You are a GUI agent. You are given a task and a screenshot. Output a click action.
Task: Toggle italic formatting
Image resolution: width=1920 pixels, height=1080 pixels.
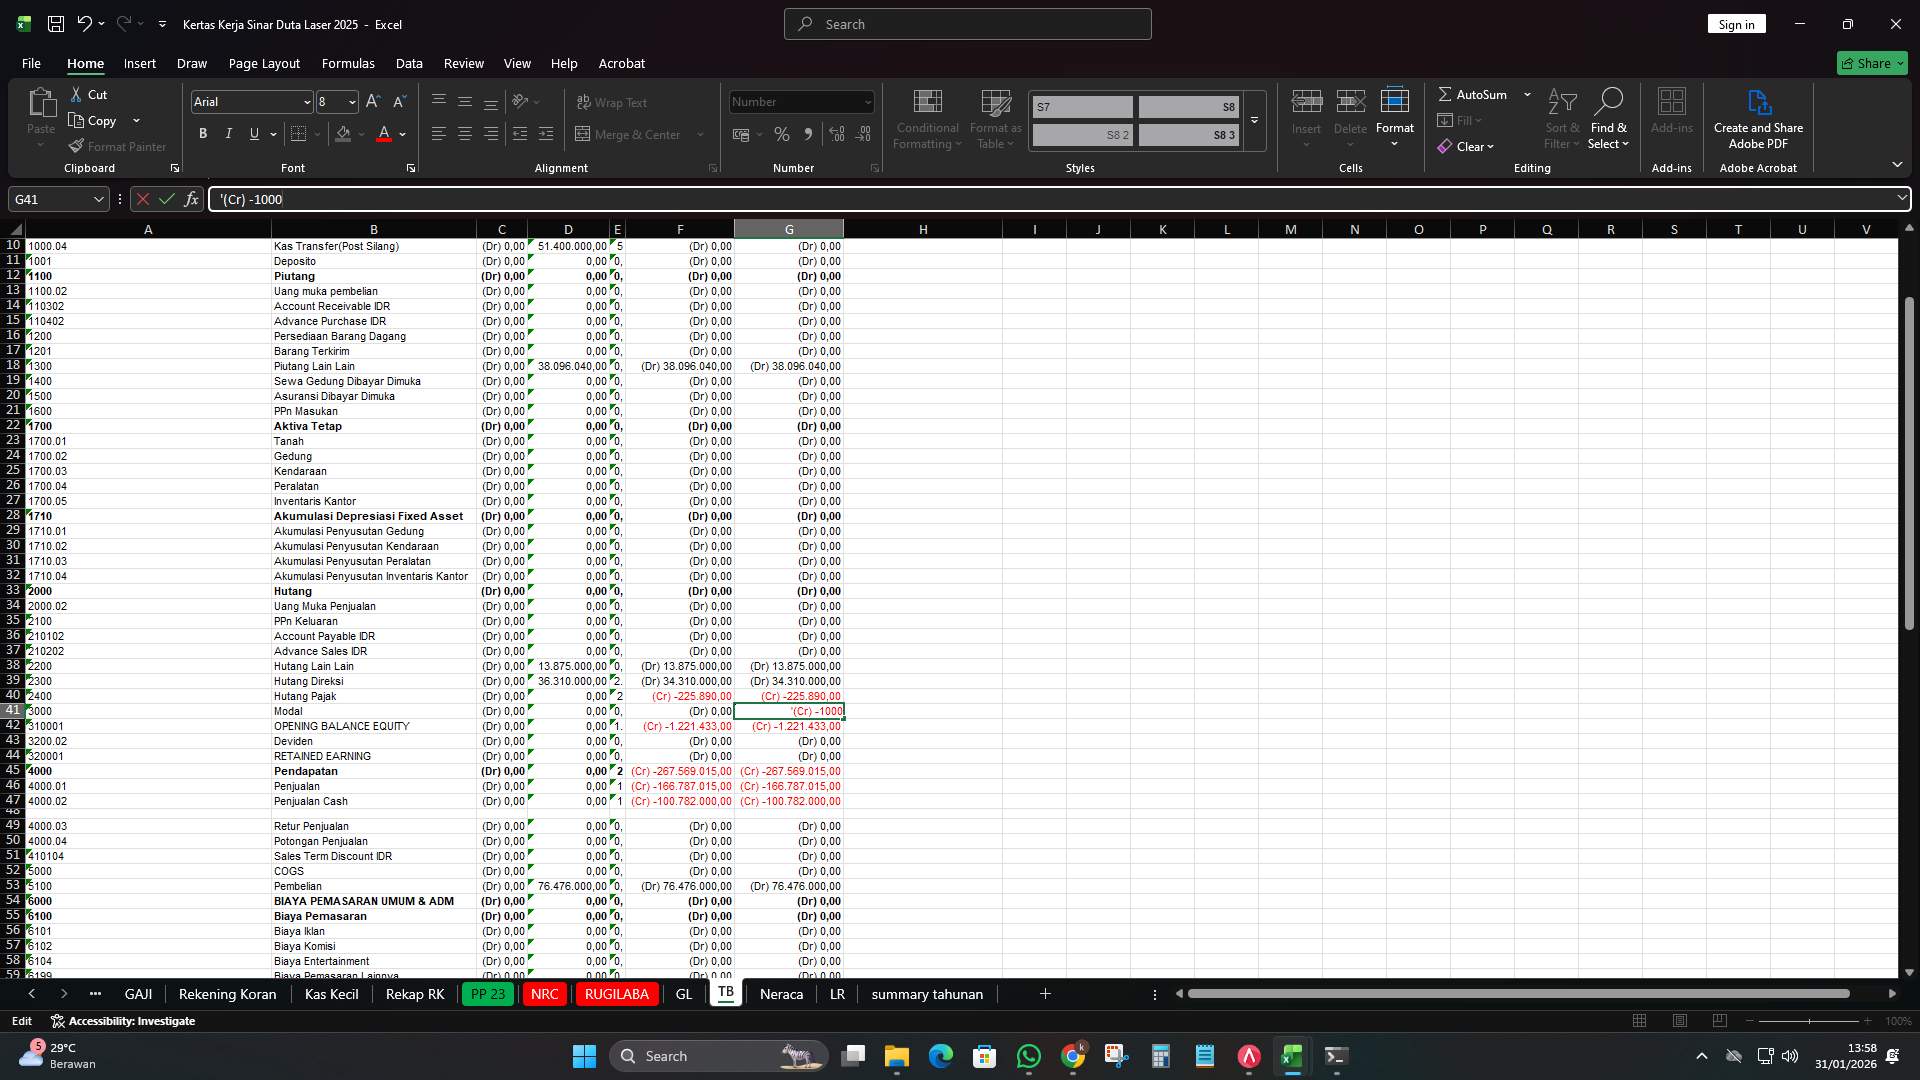(228, 133)
